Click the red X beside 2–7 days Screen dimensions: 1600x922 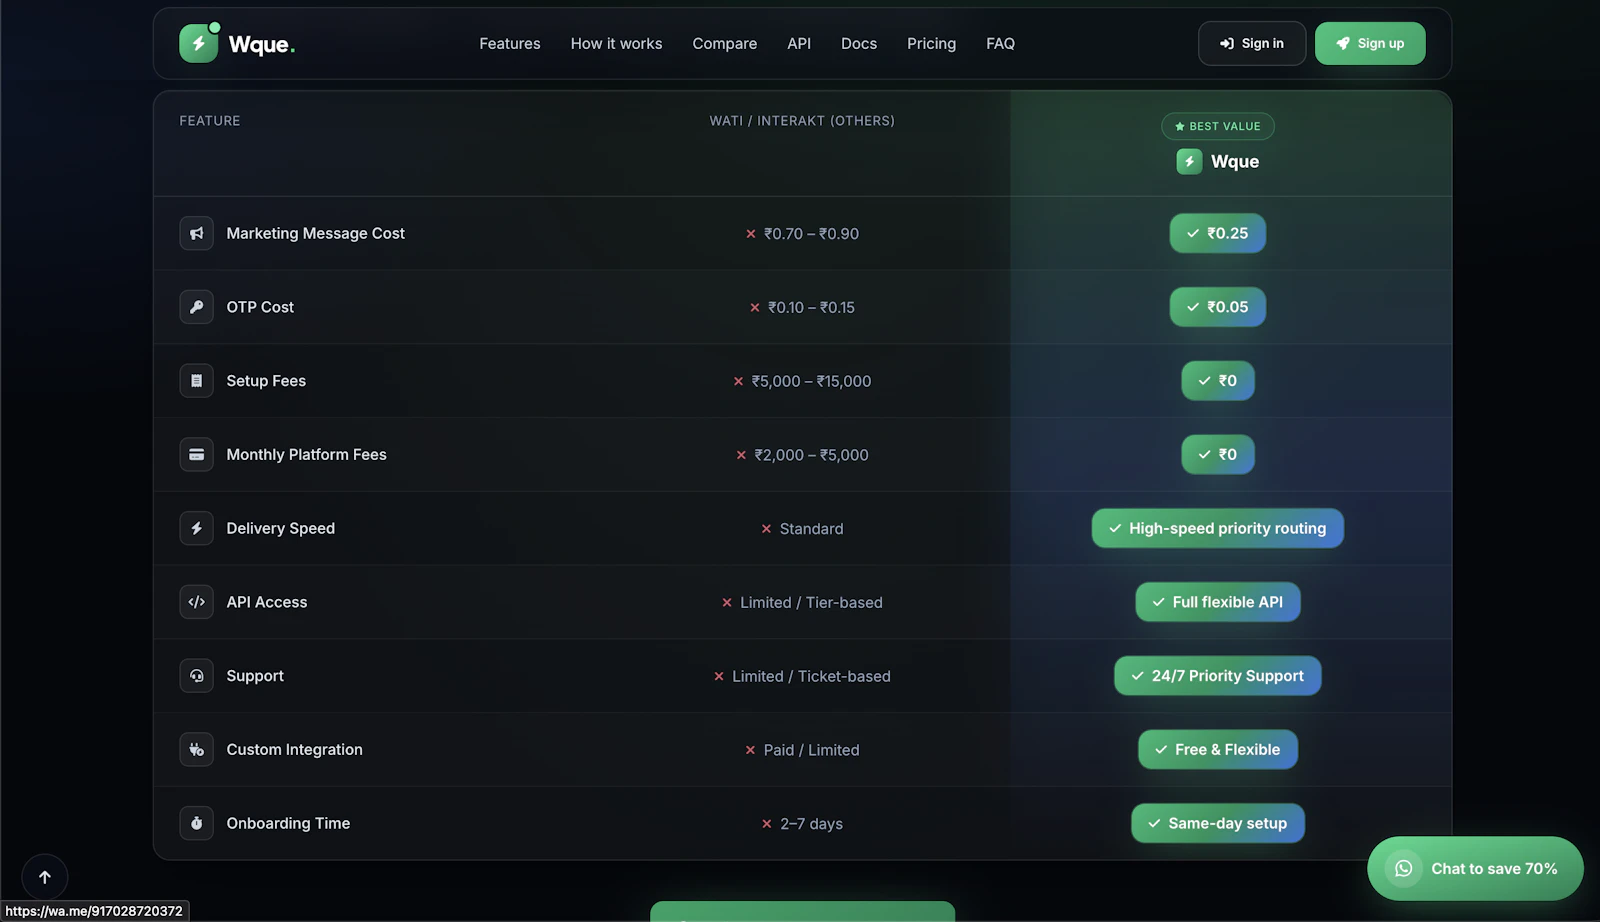[x=767, y=824]
